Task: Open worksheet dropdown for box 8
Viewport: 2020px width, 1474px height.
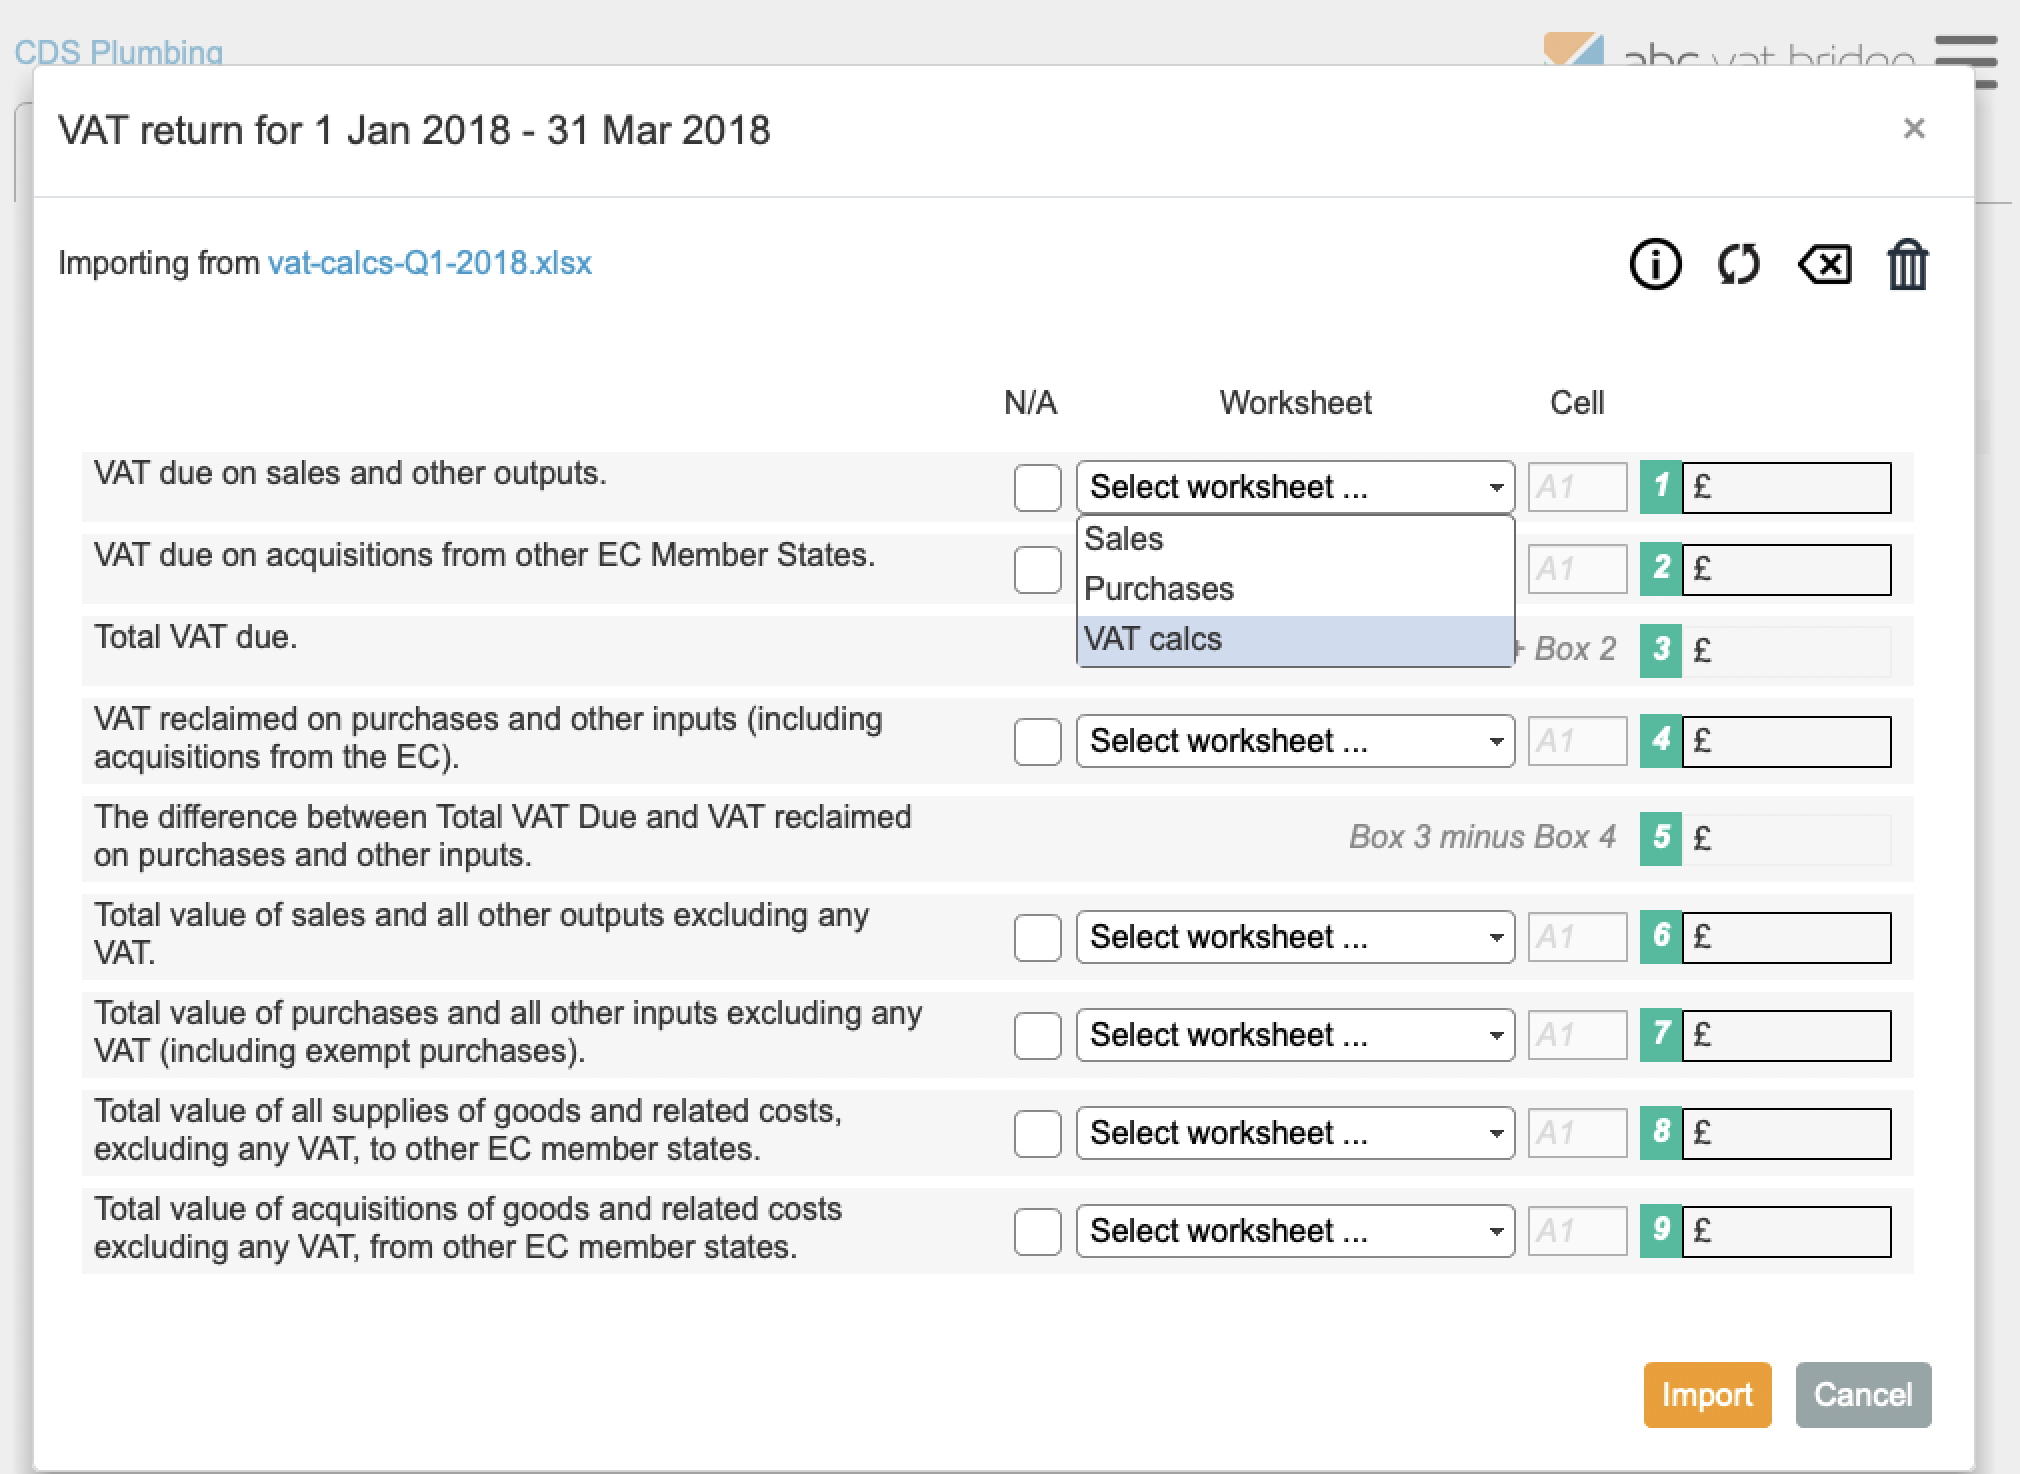Action: pyautogui.click(x=1295, y=1133)
